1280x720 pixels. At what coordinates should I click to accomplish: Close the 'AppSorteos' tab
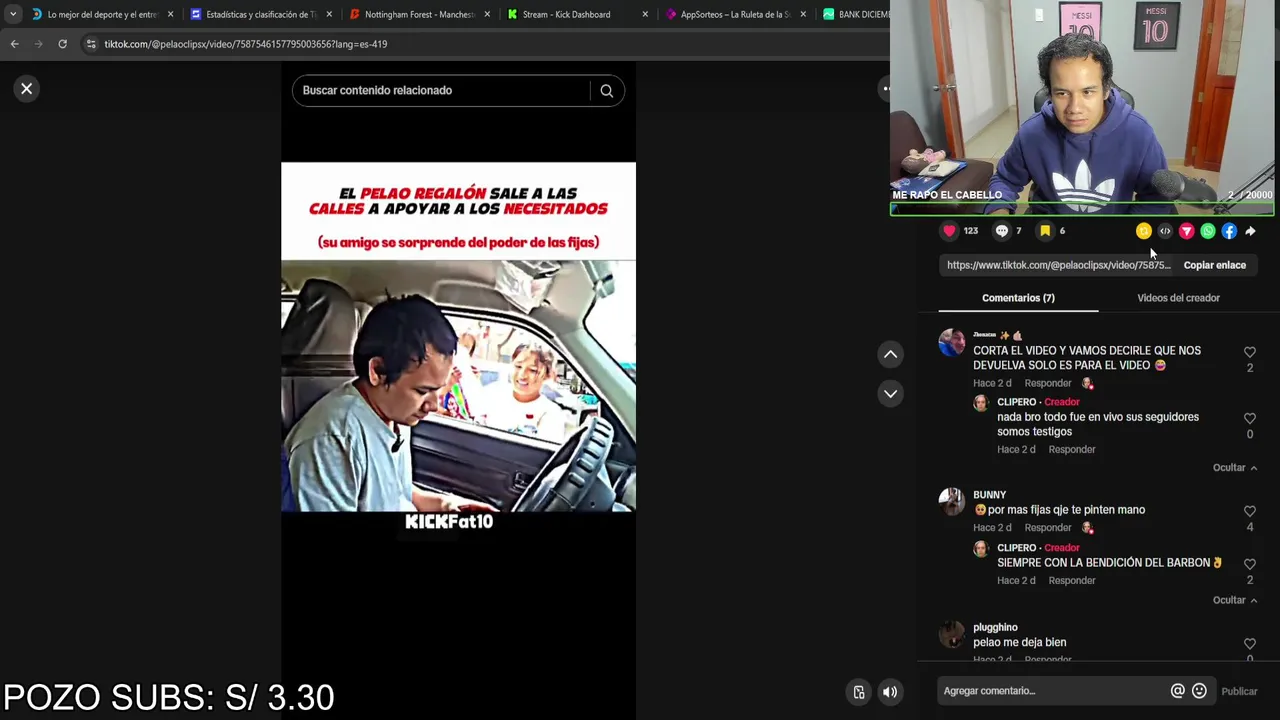coord(803,15)
